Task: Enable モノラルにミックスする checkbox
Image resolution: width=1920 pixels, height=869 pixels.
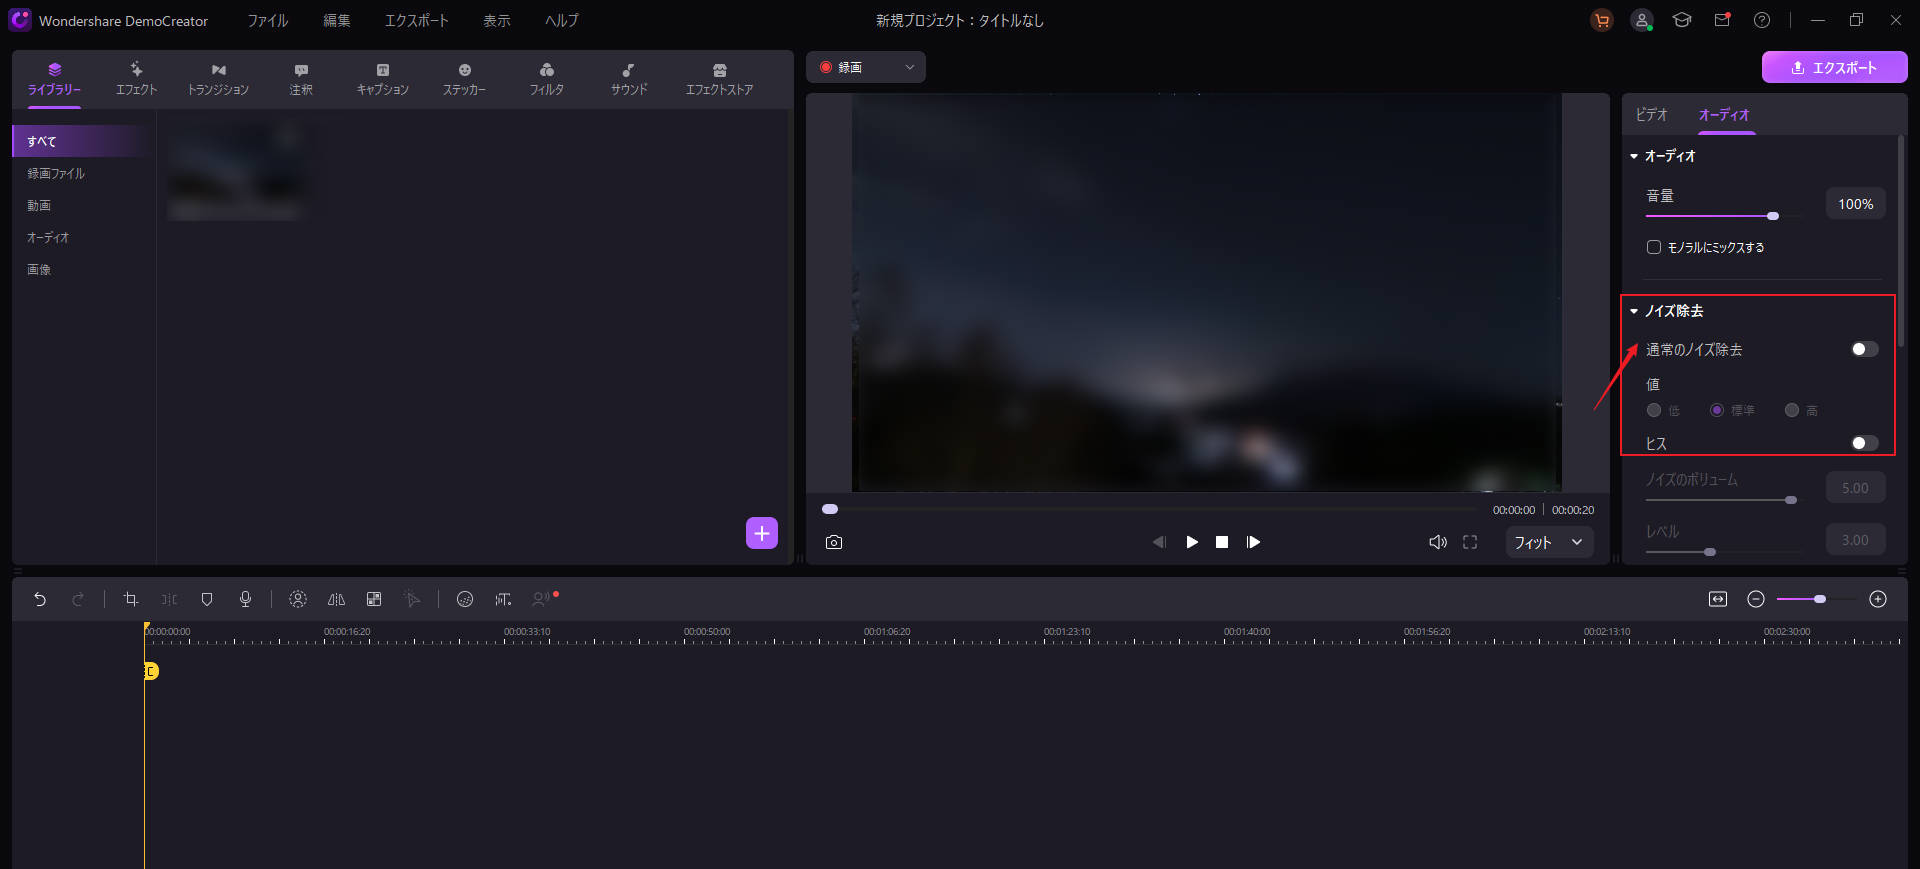Action: click(1654, 247)
